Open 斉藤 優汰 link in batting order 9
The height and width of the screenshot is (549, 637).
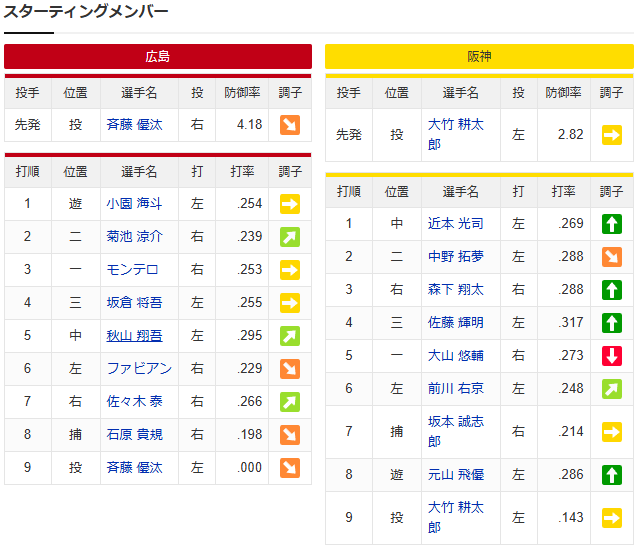pos(134,467)
